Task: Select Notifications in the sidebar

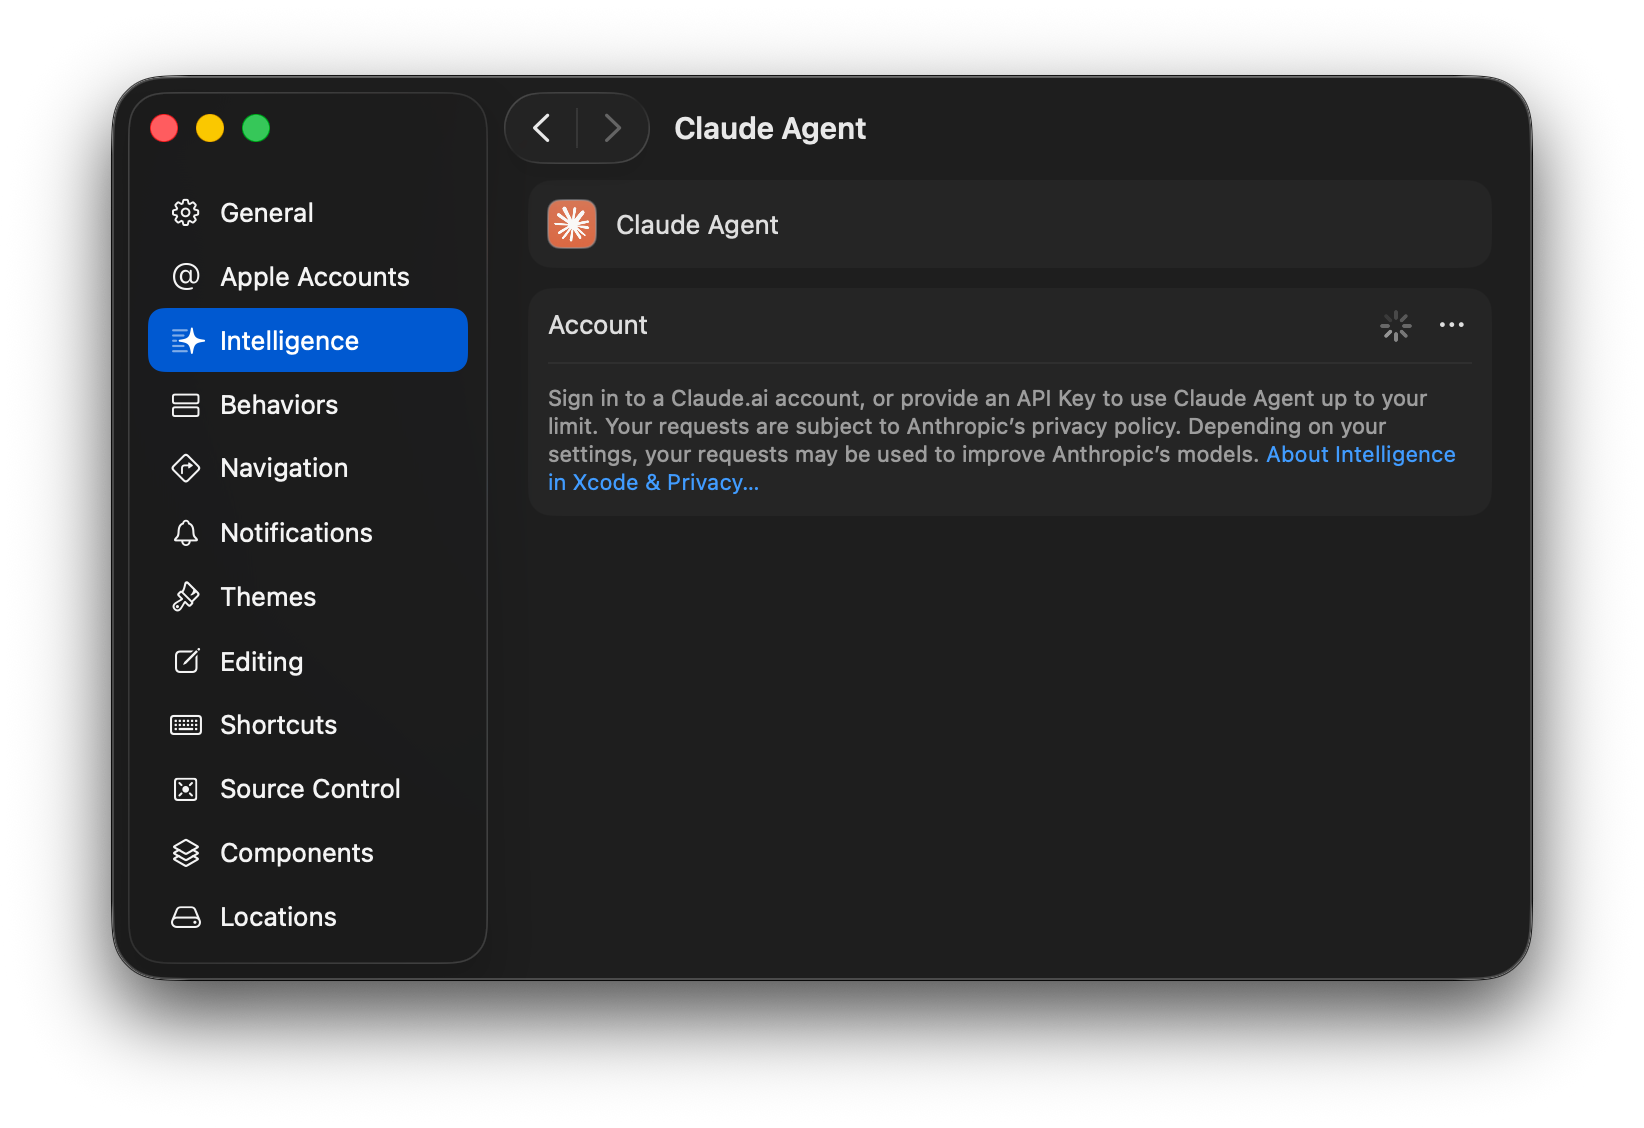Action: pos(308,533)
